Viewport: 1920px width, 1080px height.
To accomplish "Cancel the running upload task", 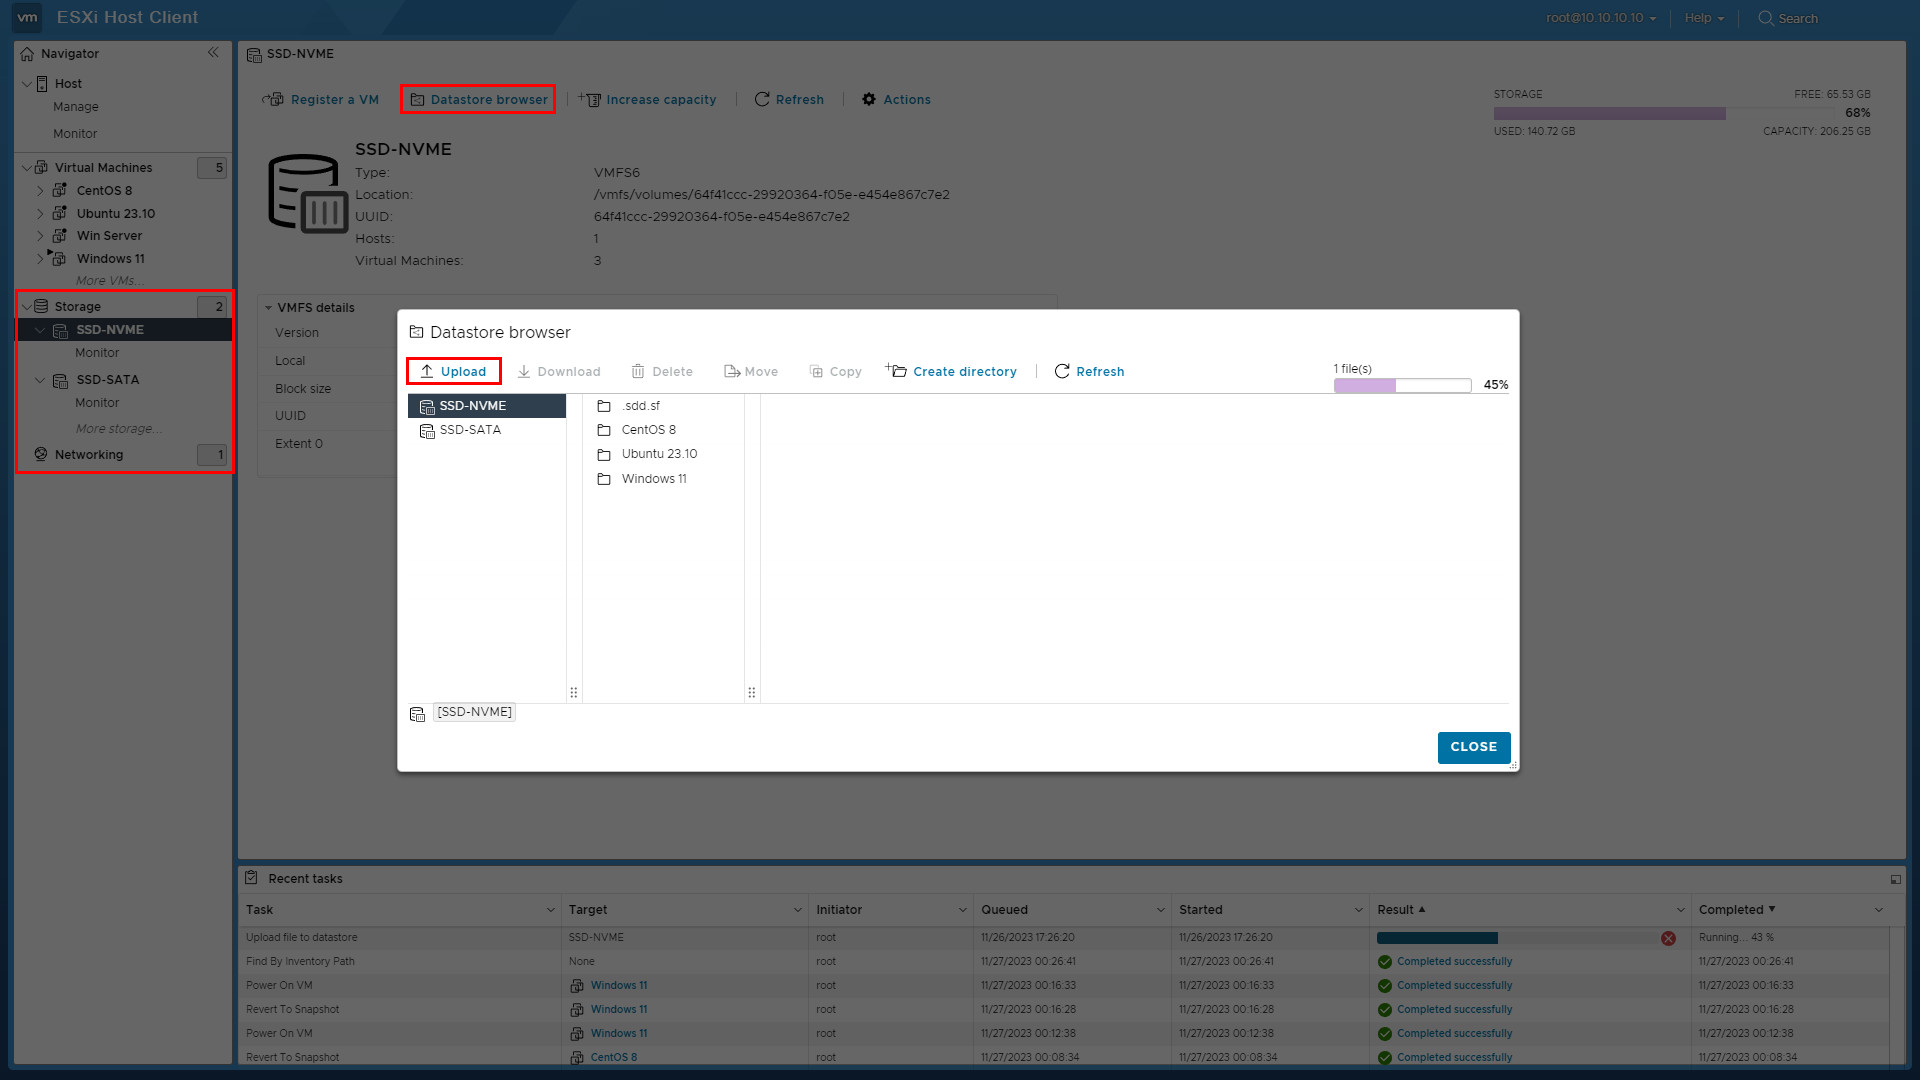I will tap(1668, 938).
